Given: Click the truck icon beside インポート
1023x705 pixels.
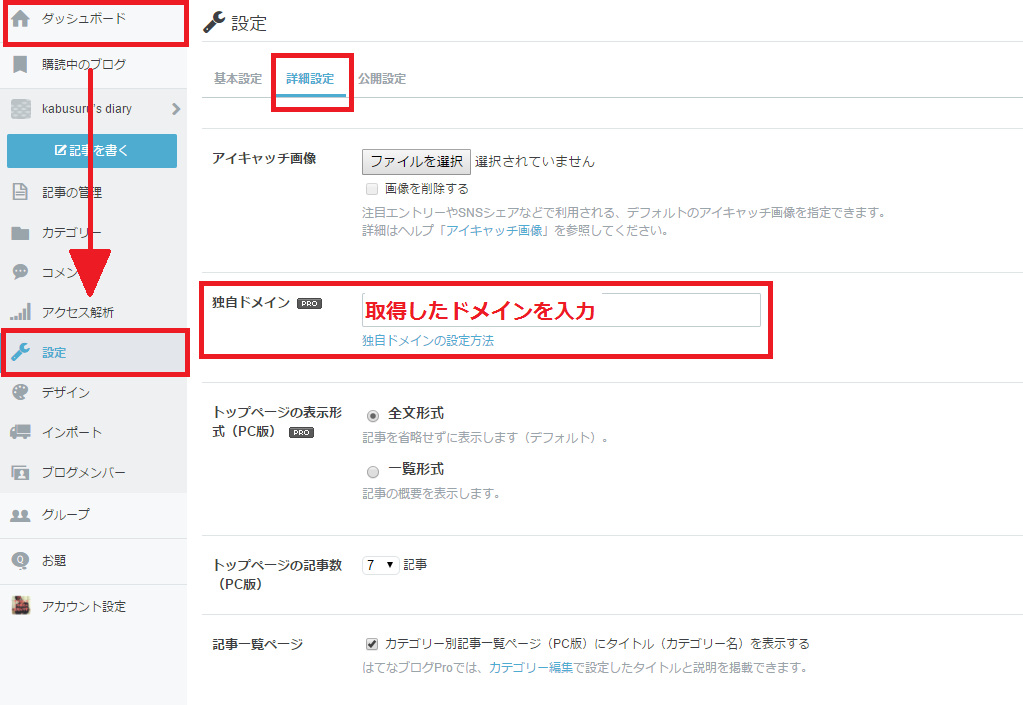Looking at the screenshot, I should point(20,432).
